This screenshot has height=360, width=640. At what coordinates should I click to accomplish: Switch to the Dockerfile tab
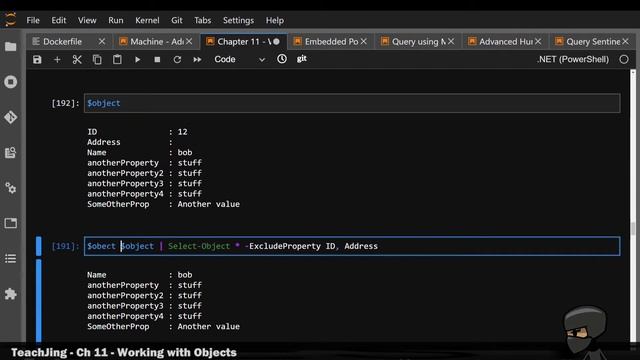[62, 42]
